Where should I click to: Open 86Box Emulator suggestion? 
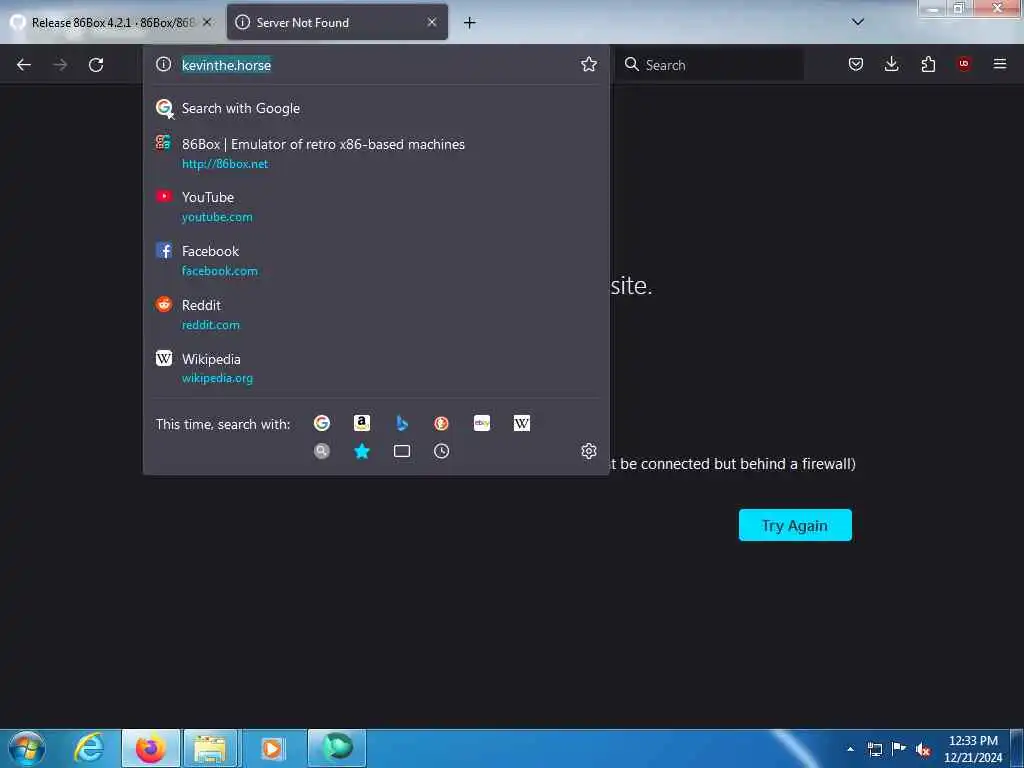376,153
